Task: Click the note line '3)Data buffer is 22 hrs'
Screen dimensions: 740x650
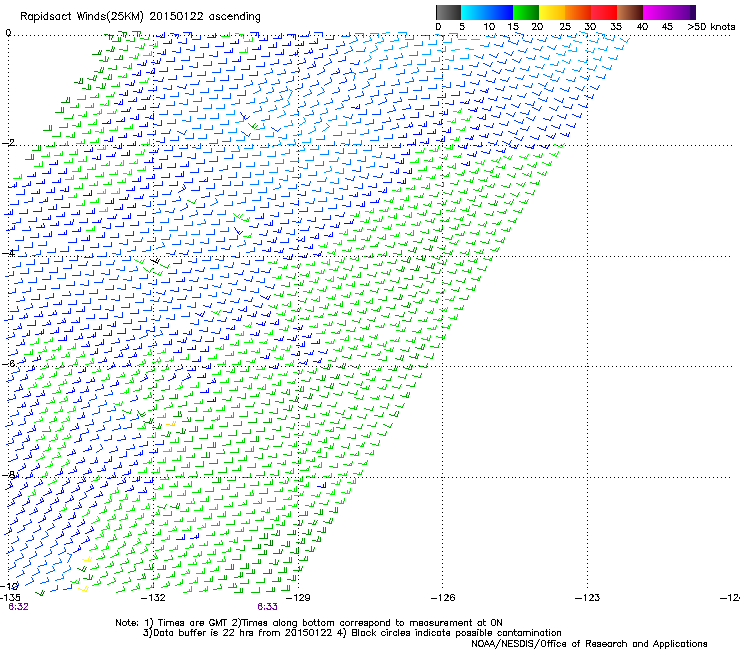Action: 352,633
